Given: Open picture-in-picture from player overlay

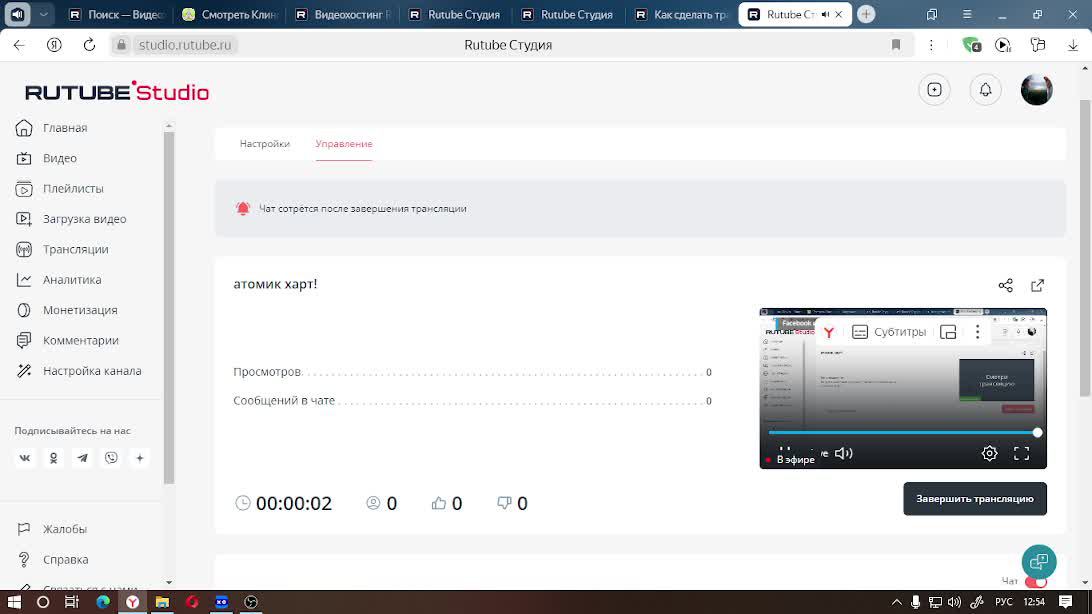Looking at the screenshot, I should coord(948,332).
